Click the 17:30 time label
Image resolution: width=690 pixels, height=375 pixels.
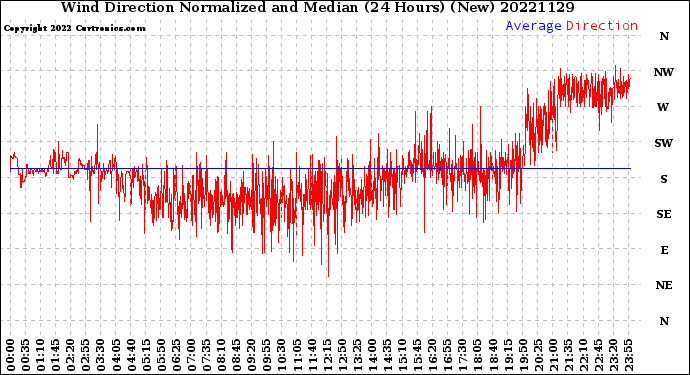tap(463, 355)
